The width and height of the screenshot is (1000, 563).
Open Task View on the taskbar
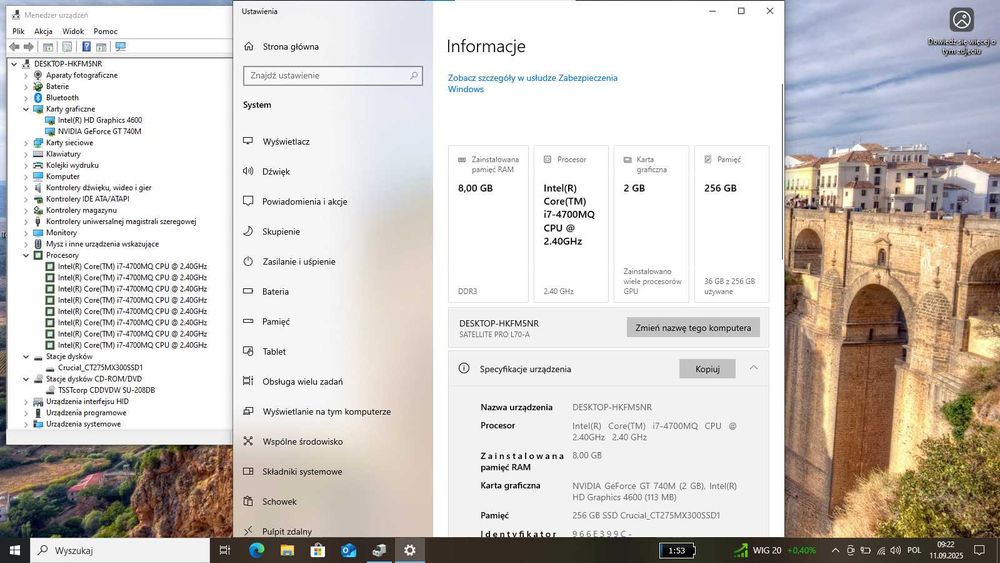pyautogui.click(x=224, y=550)
